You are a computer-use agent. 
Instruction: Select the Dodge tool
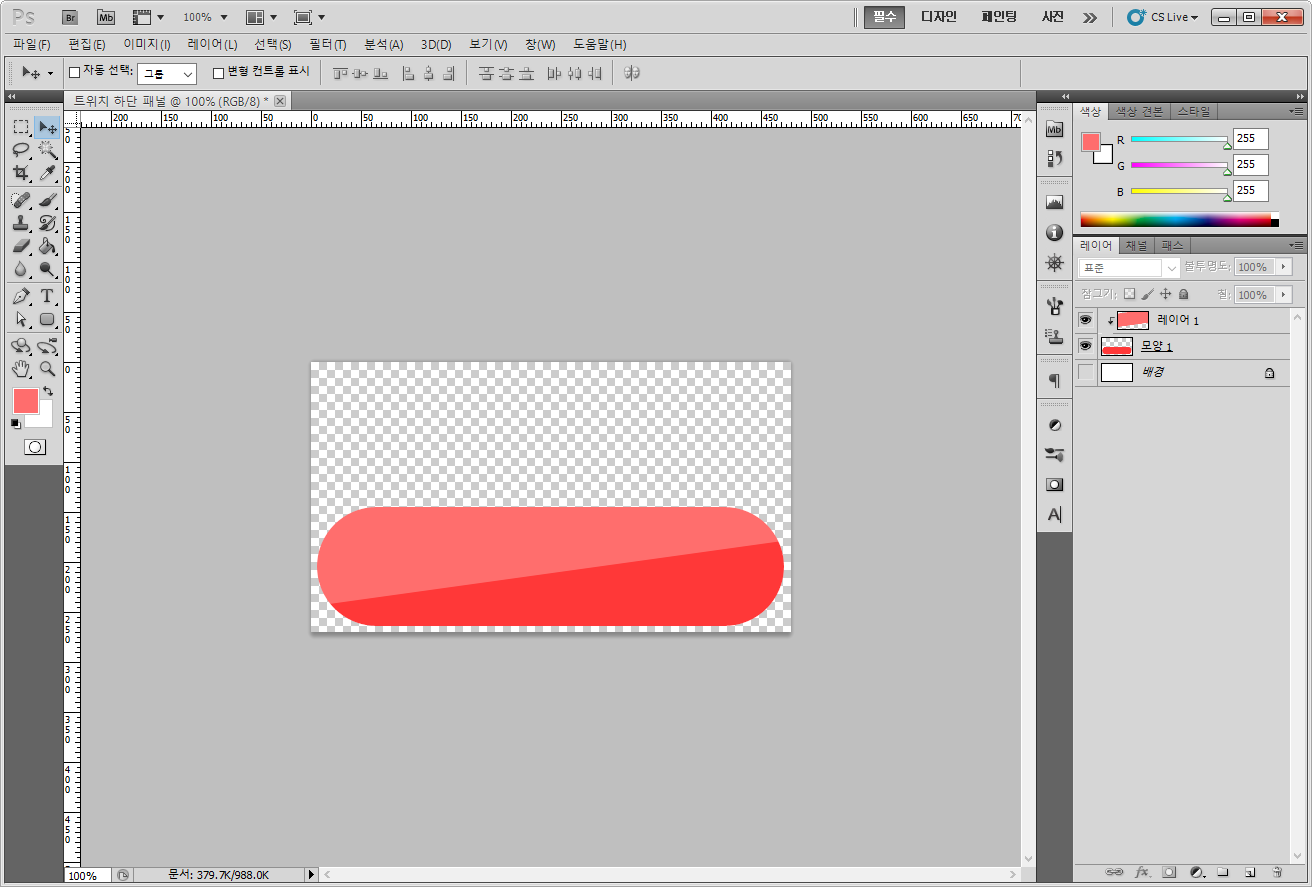[x=47, y=269]
